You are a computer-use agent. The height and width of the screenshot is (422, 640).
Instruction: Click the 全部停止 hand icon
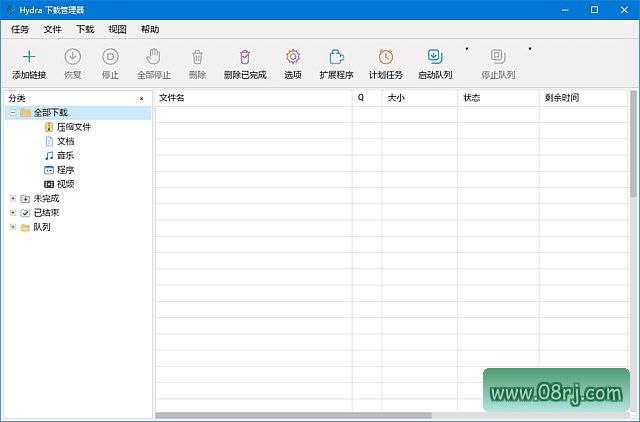click(153, 57)
